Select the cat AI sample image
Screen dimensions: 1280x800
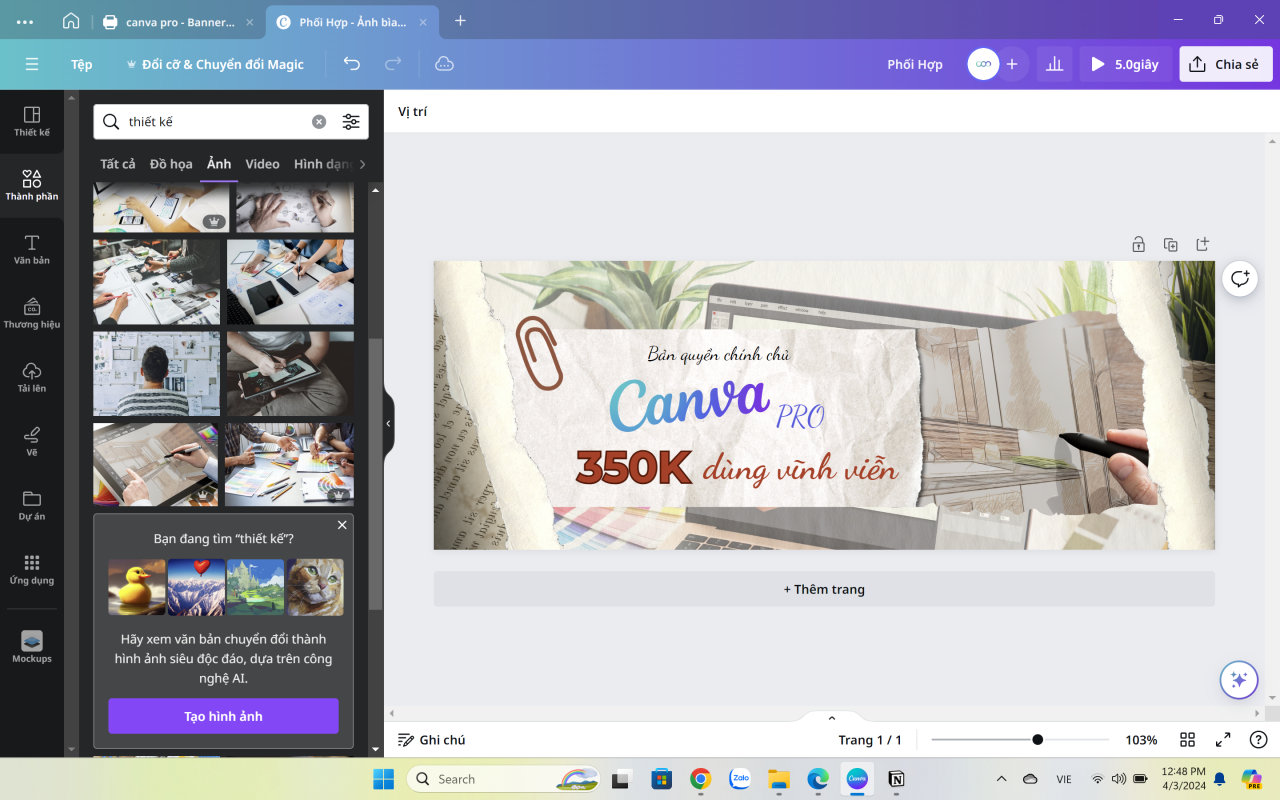coord(315,587)
